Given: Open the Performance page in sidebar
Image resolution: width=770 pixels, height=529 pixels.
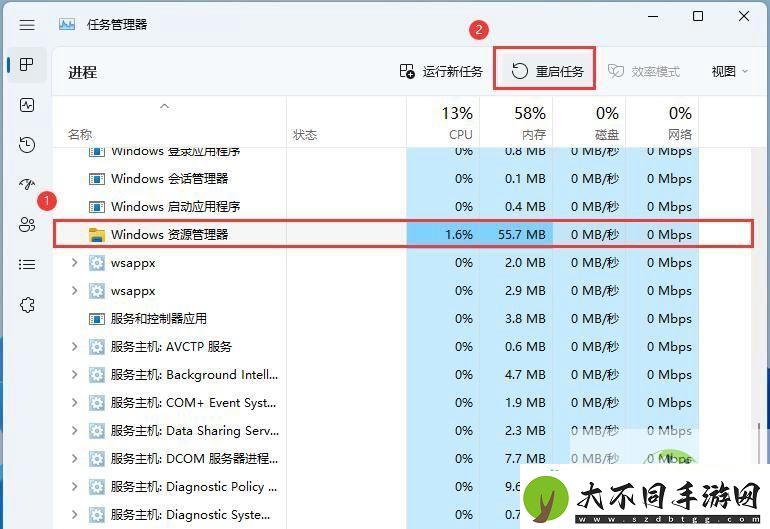Looking at the screenshot, I should point(27,105).
